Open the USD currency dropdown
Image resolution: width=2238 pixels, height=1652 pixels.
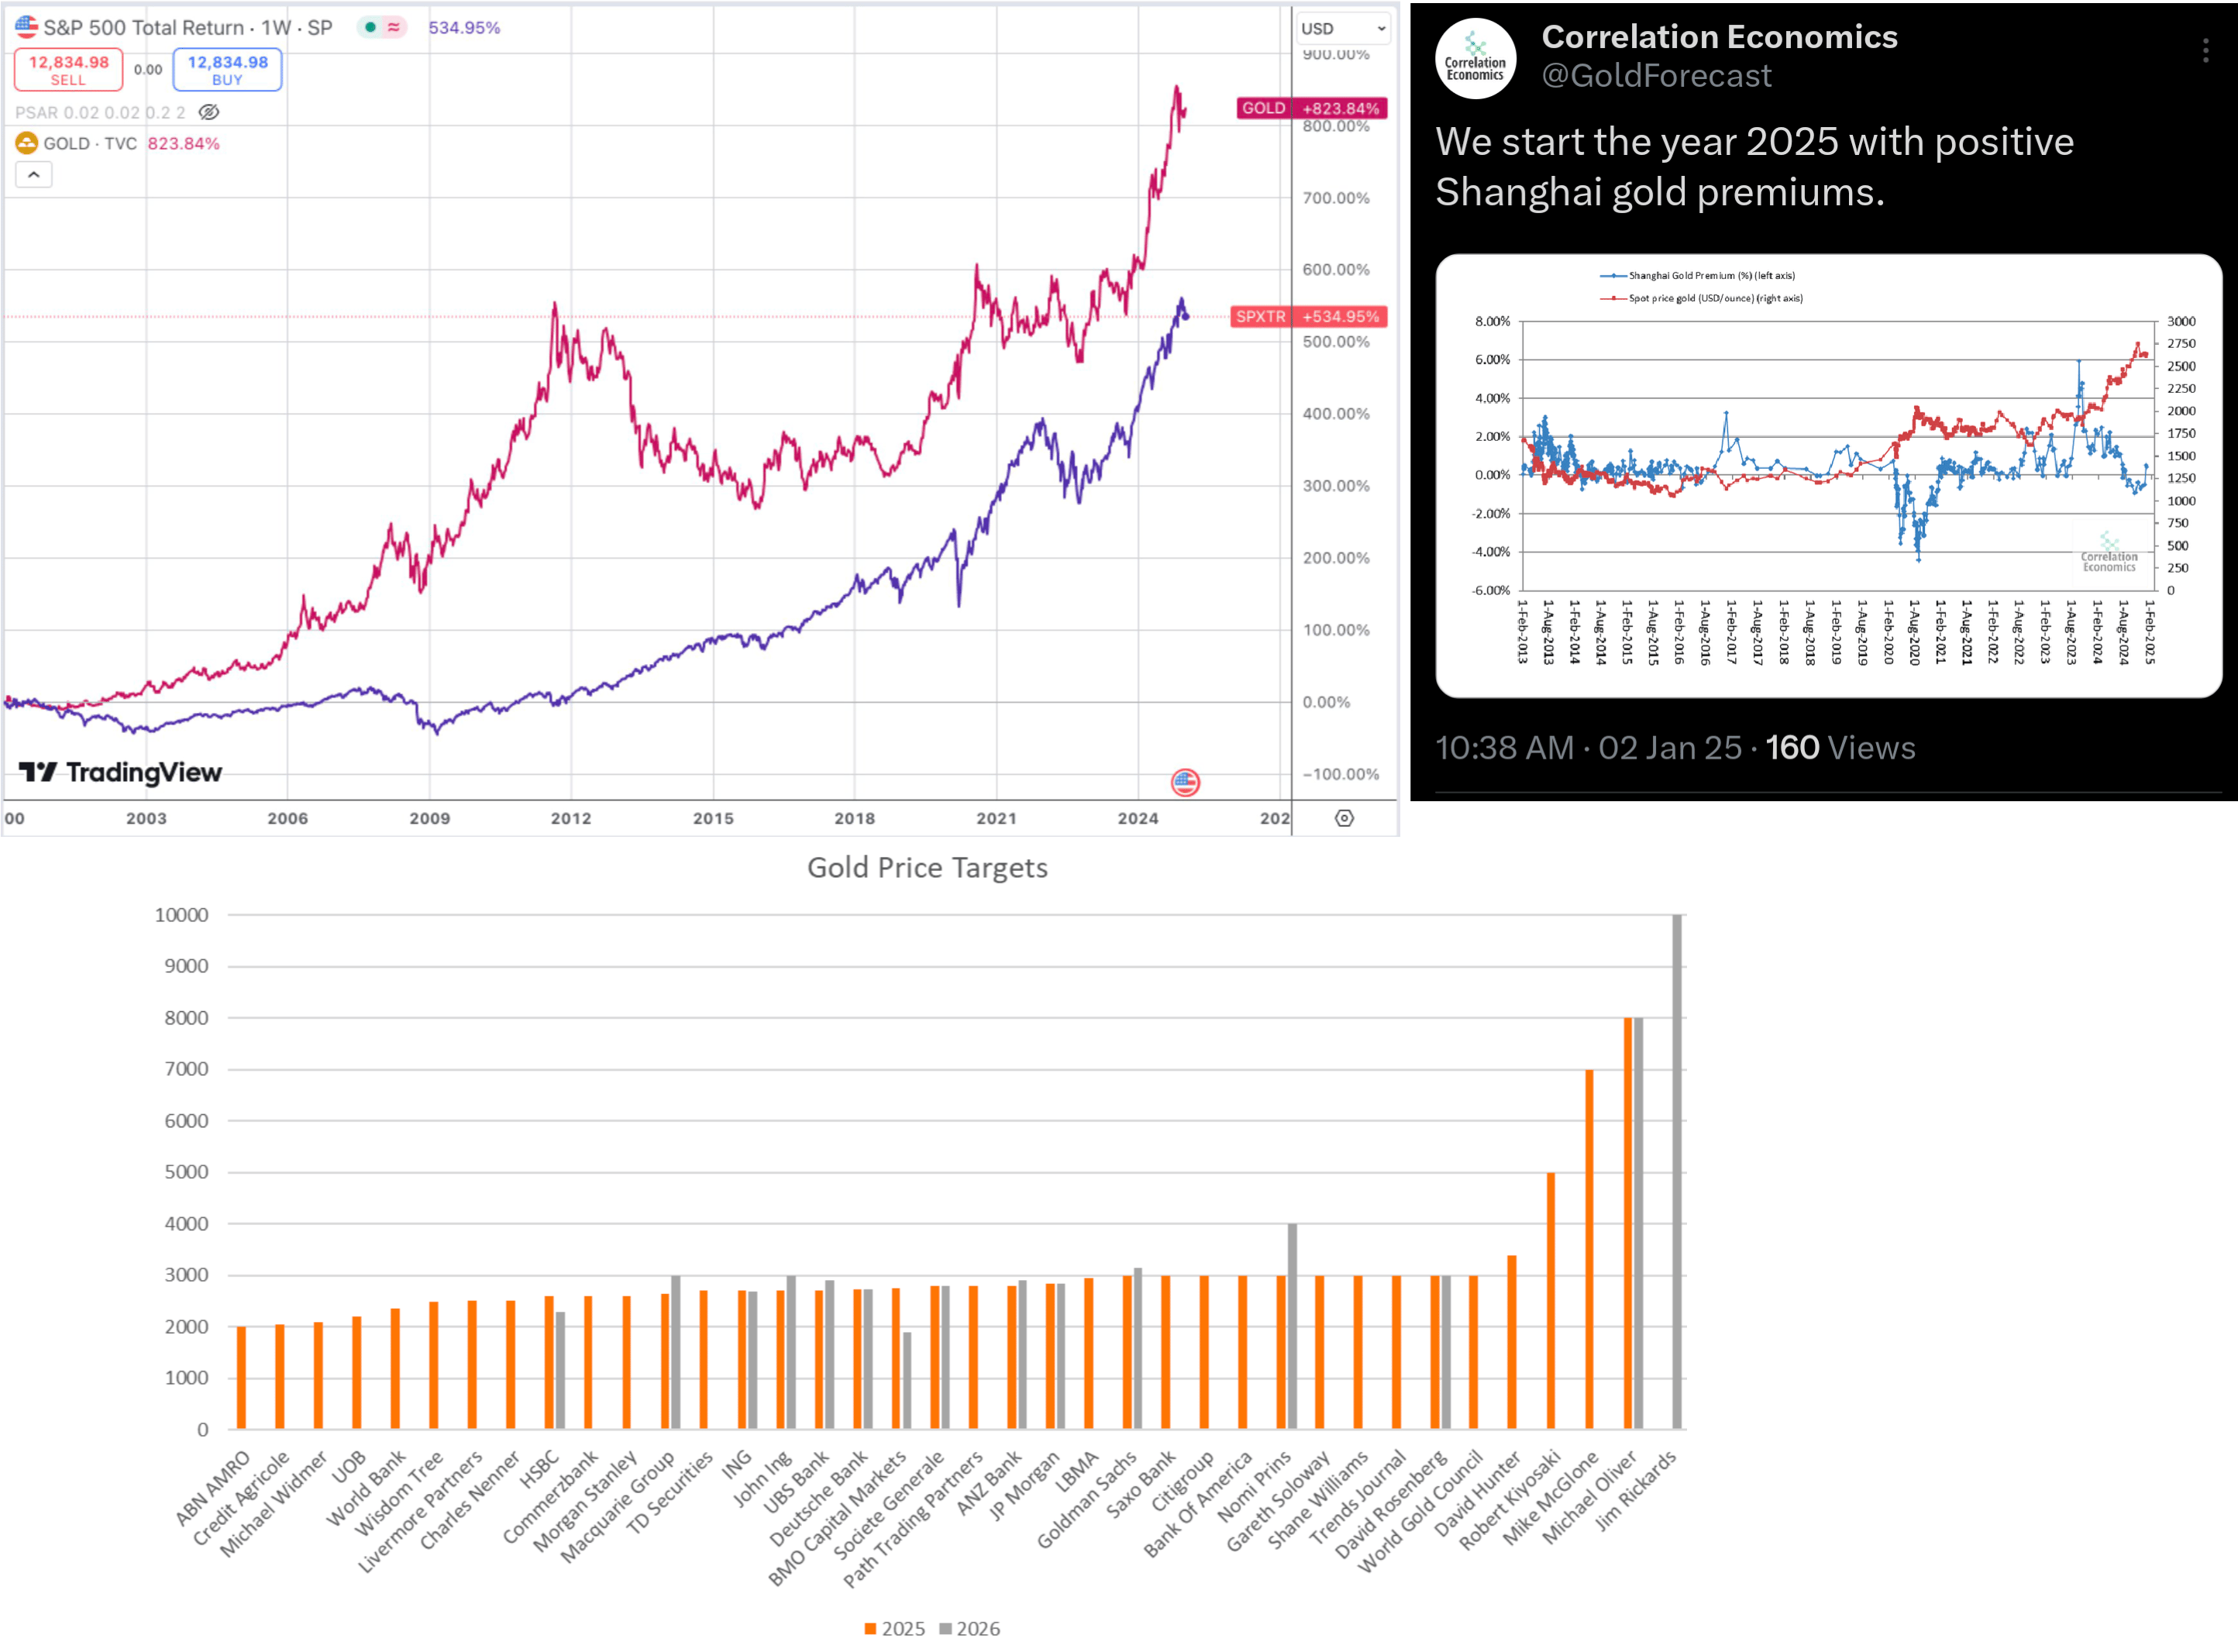(x=1343, y=29)
